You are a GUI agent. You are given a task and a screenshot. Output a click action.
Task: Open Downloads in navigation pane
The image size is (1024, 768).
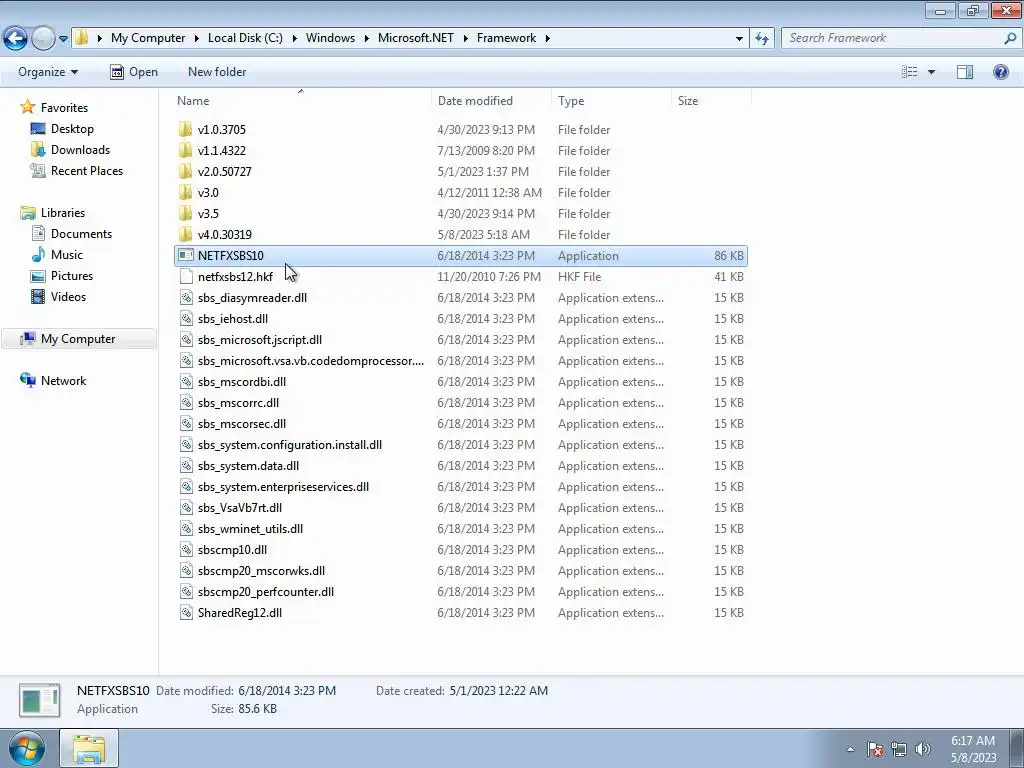coord(80,150)
